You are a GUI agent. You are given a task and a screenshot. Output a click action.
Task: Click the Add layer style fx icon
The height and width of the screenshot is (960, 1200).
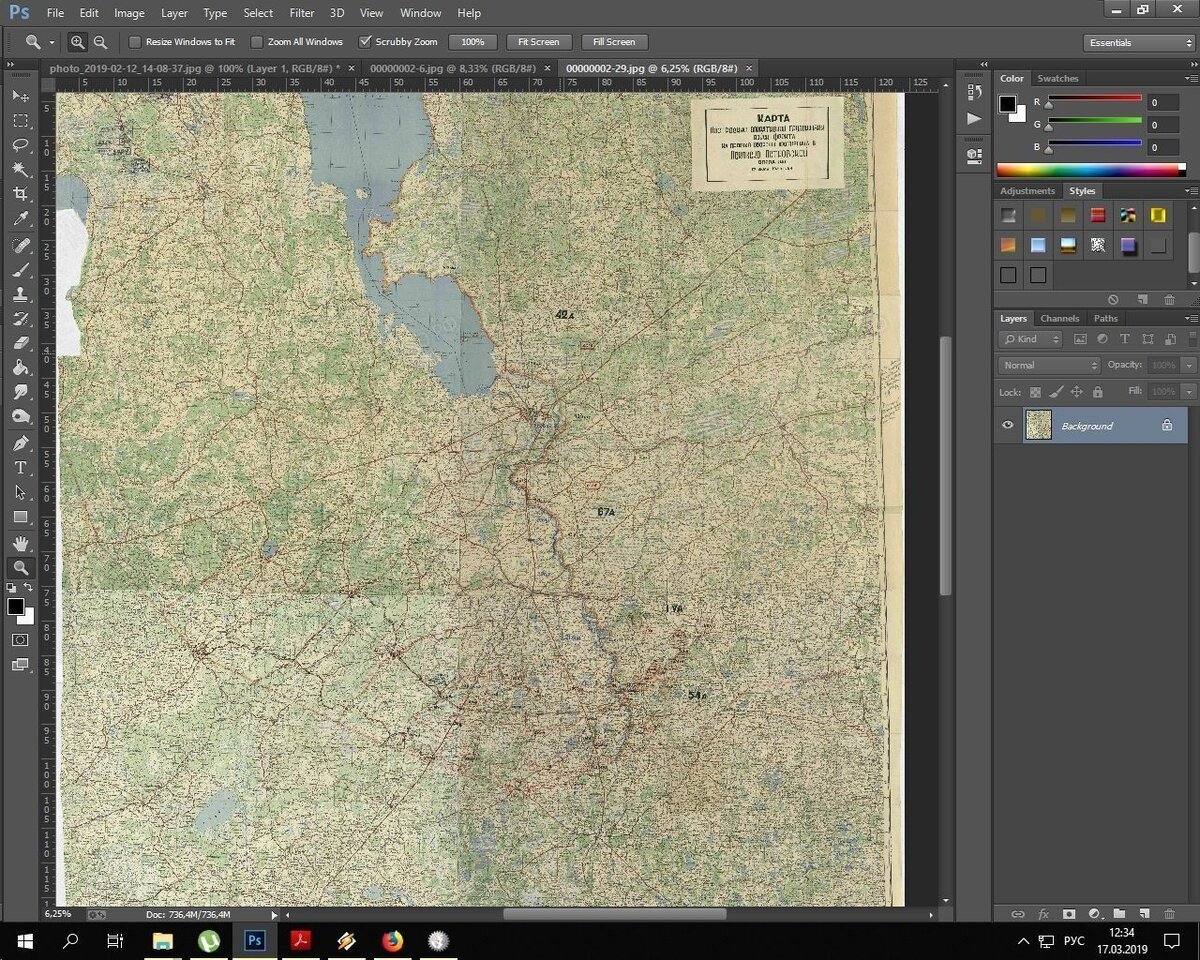coord(1043,914)
